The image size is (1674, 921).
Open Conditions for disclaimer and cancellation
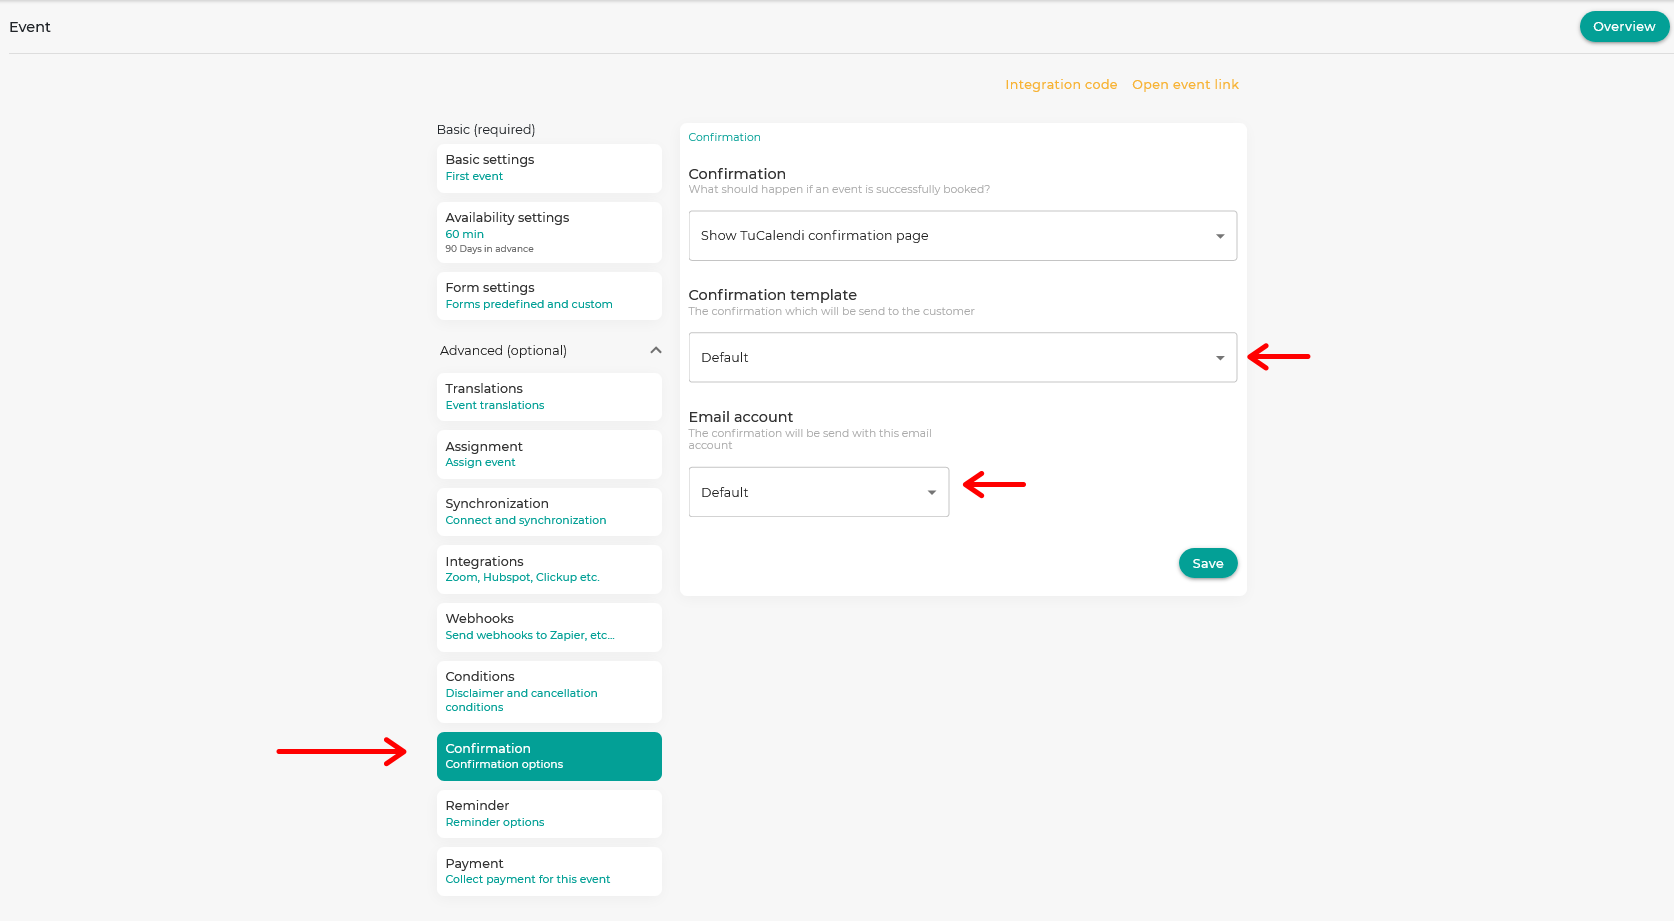(548, 691)
